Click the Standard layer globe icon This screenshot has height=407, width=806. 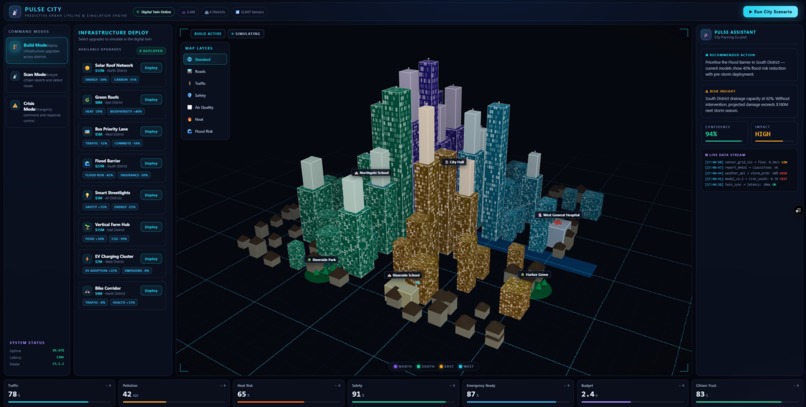pyautogui.click(x=190, y=60)
